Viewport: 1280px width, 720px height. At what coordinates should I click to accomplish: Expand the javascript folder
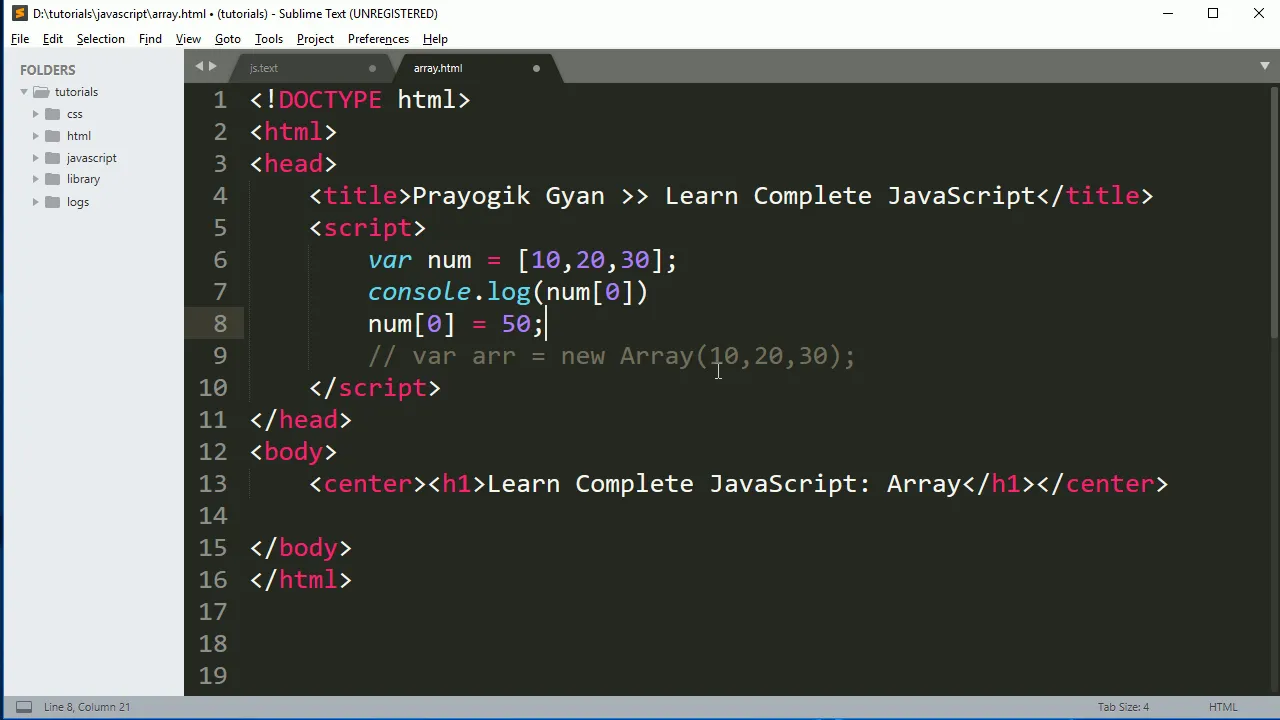click(x=35, y=158)
